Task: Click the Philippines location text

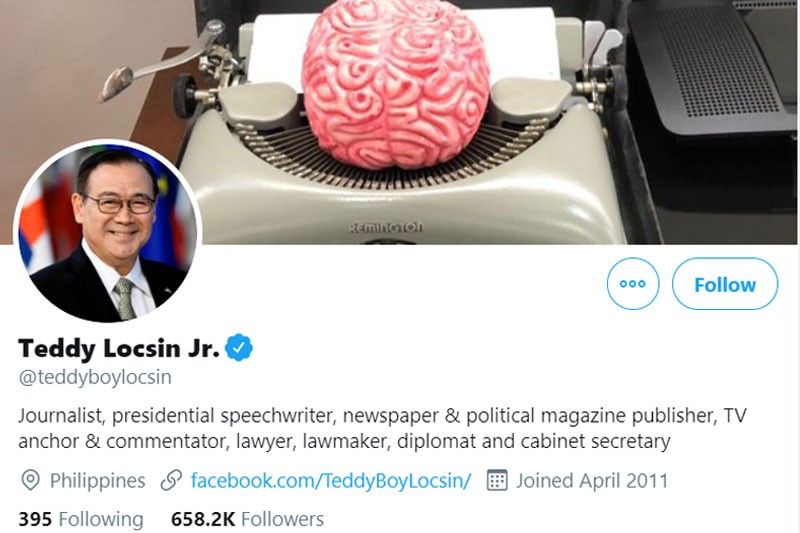Action: [97, 480]
